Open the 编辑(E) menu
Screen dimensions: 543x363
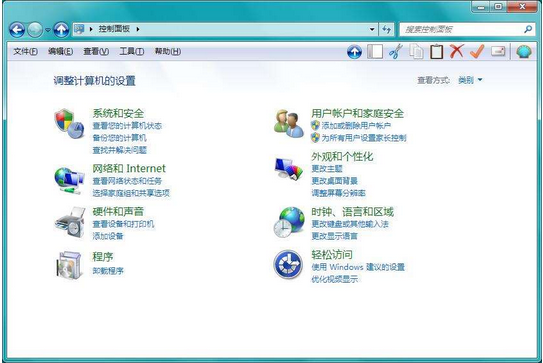click(x=60, y=52)
